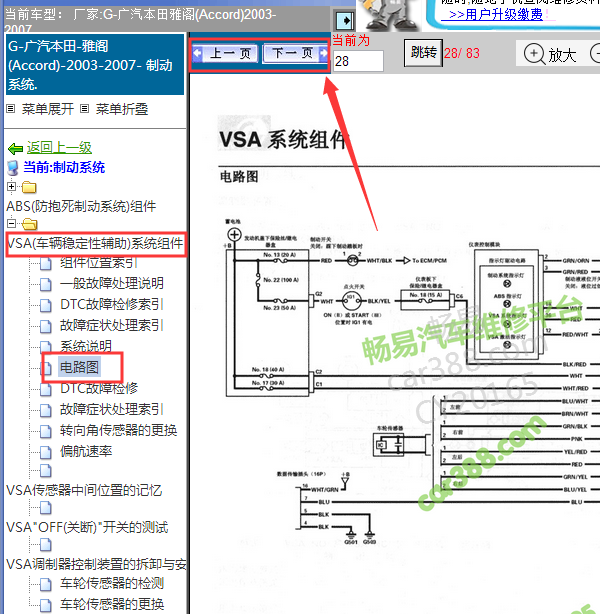Viewport: 600px width, 614px height.
Task: Select the 电路图 tree item
Action: [79, 367]
